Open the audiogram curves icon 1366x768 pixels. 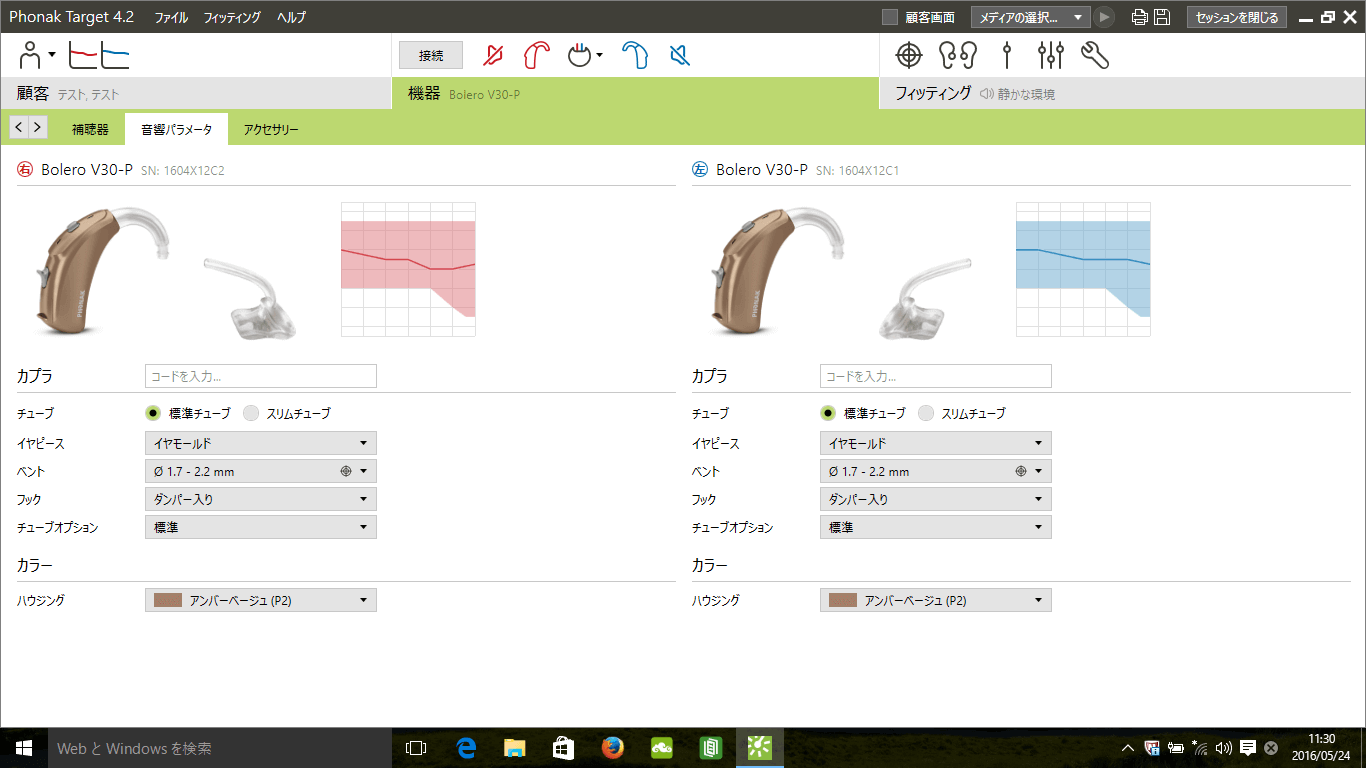(x=99, y=55)
